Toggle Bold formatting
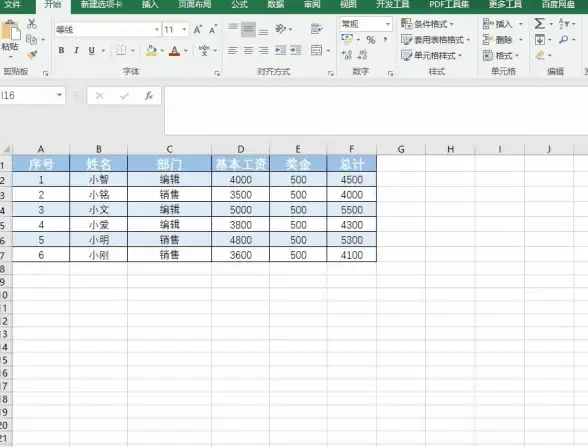Viewport: 588px width, 447px height. click(61, 50)
